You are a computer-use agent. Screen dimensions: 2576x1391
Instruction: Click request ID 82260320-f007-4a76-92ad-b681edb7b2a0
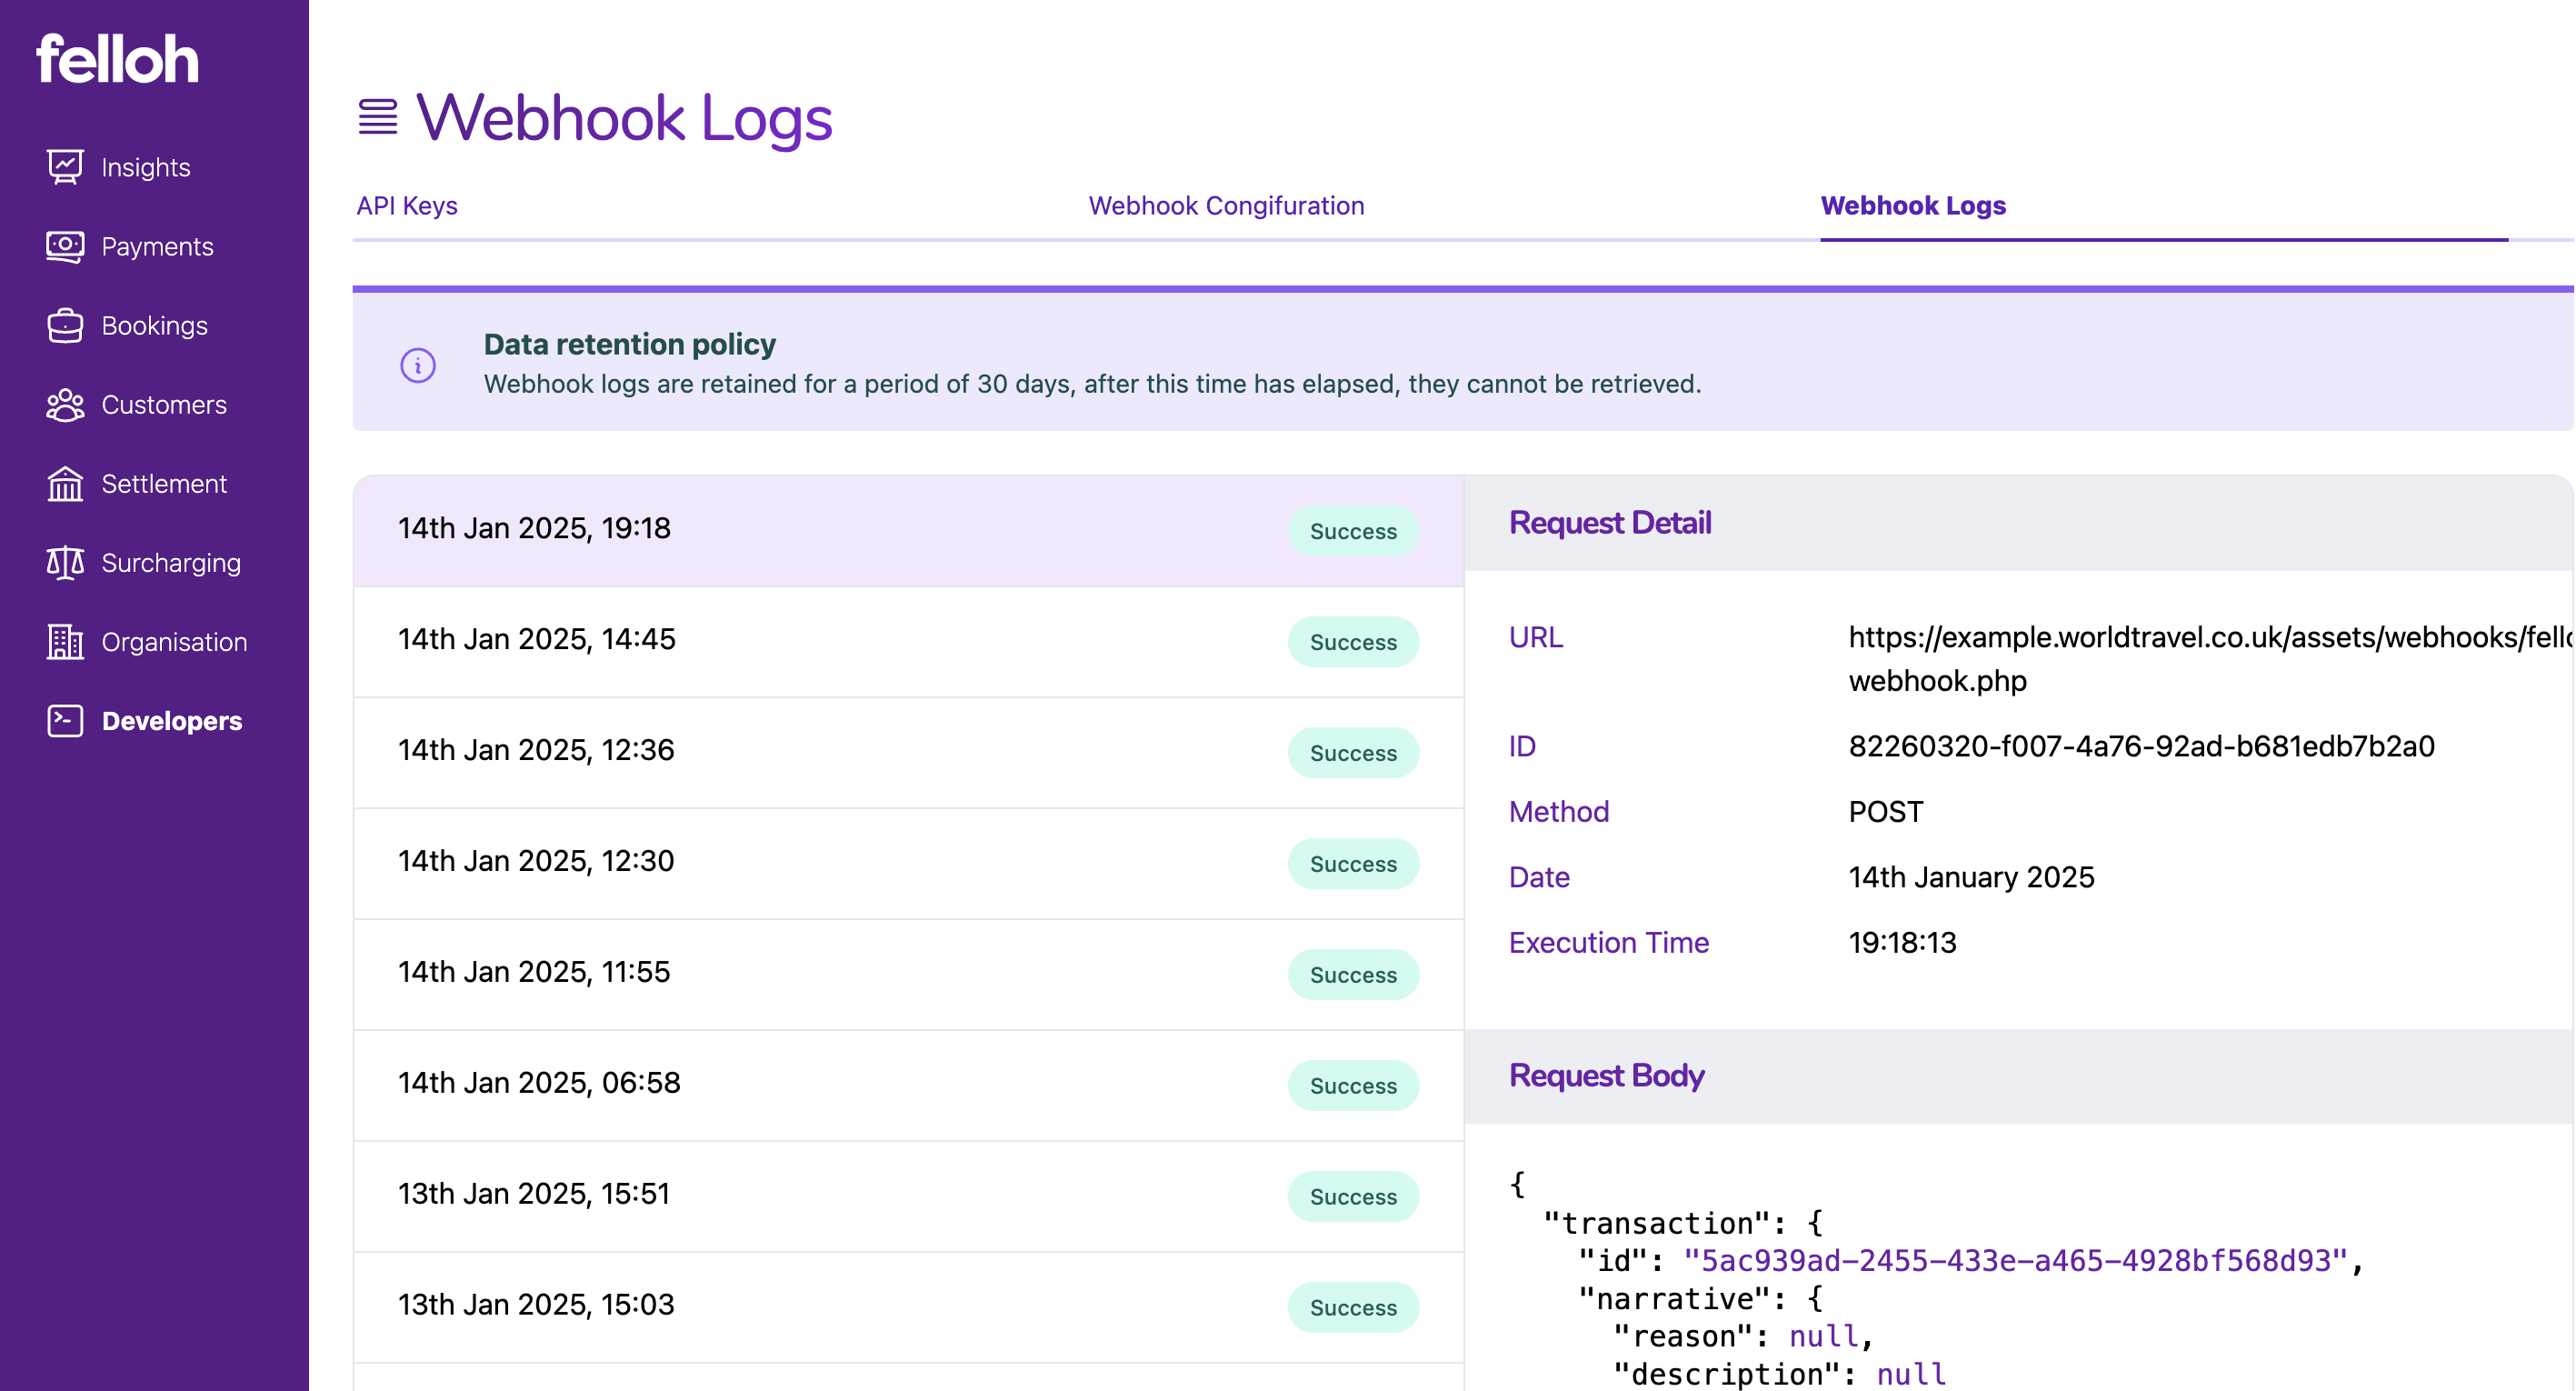[x=2141, y=746]
